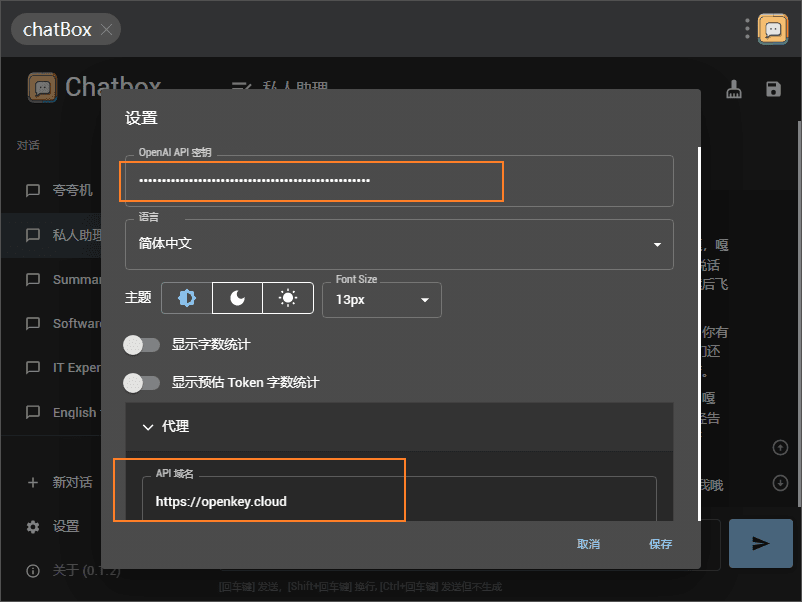Image resolution: width=802 pixels, height=602 pixels.
Task: Open the 私人助理 conversation
Action: tap(51, 235)
